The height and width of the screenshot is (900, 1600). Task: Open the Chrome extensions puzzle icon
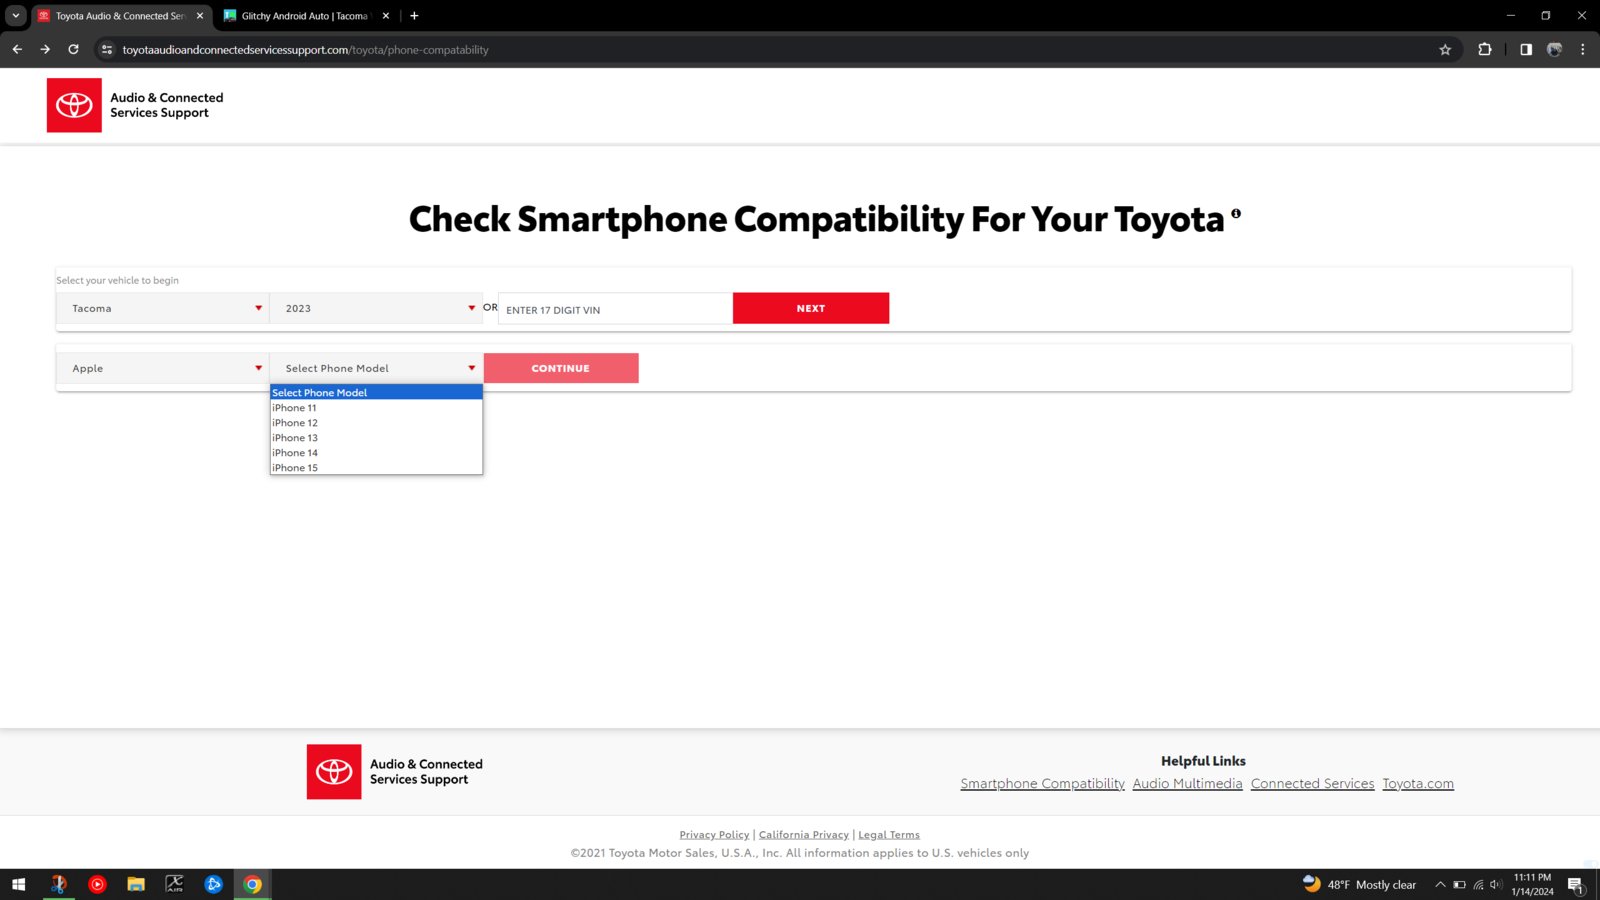(x=1485, y=49)
